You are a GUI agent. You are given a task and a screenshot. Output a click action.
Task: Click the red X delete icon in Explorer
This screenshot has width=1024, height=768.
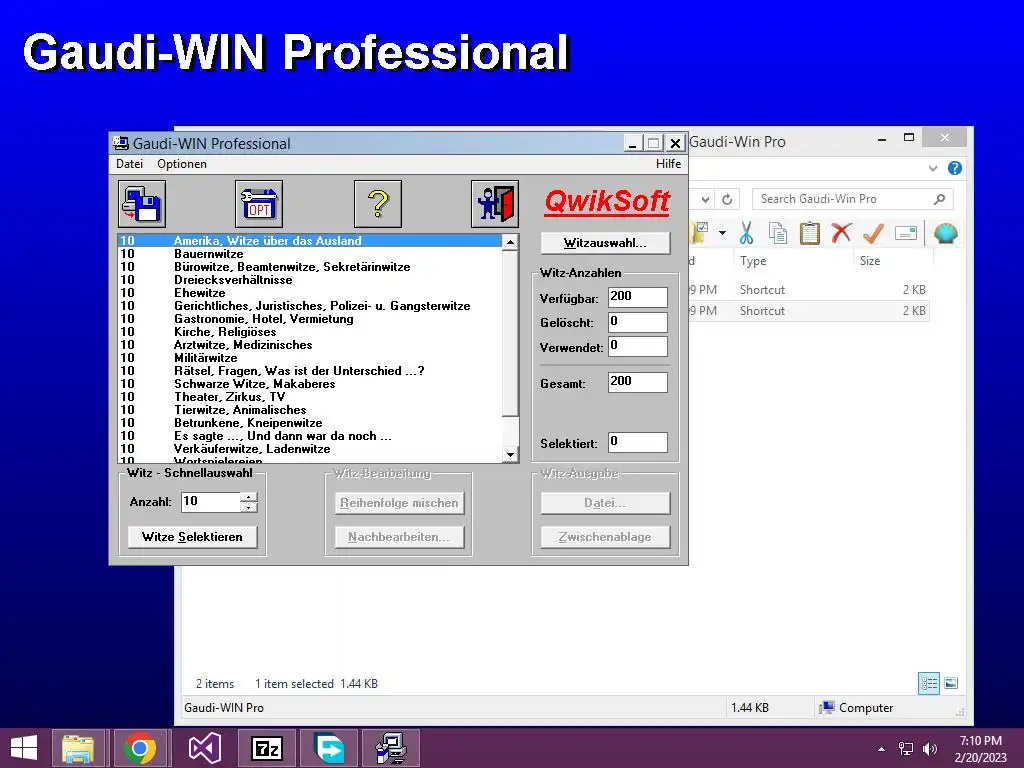tap(841, 232)
